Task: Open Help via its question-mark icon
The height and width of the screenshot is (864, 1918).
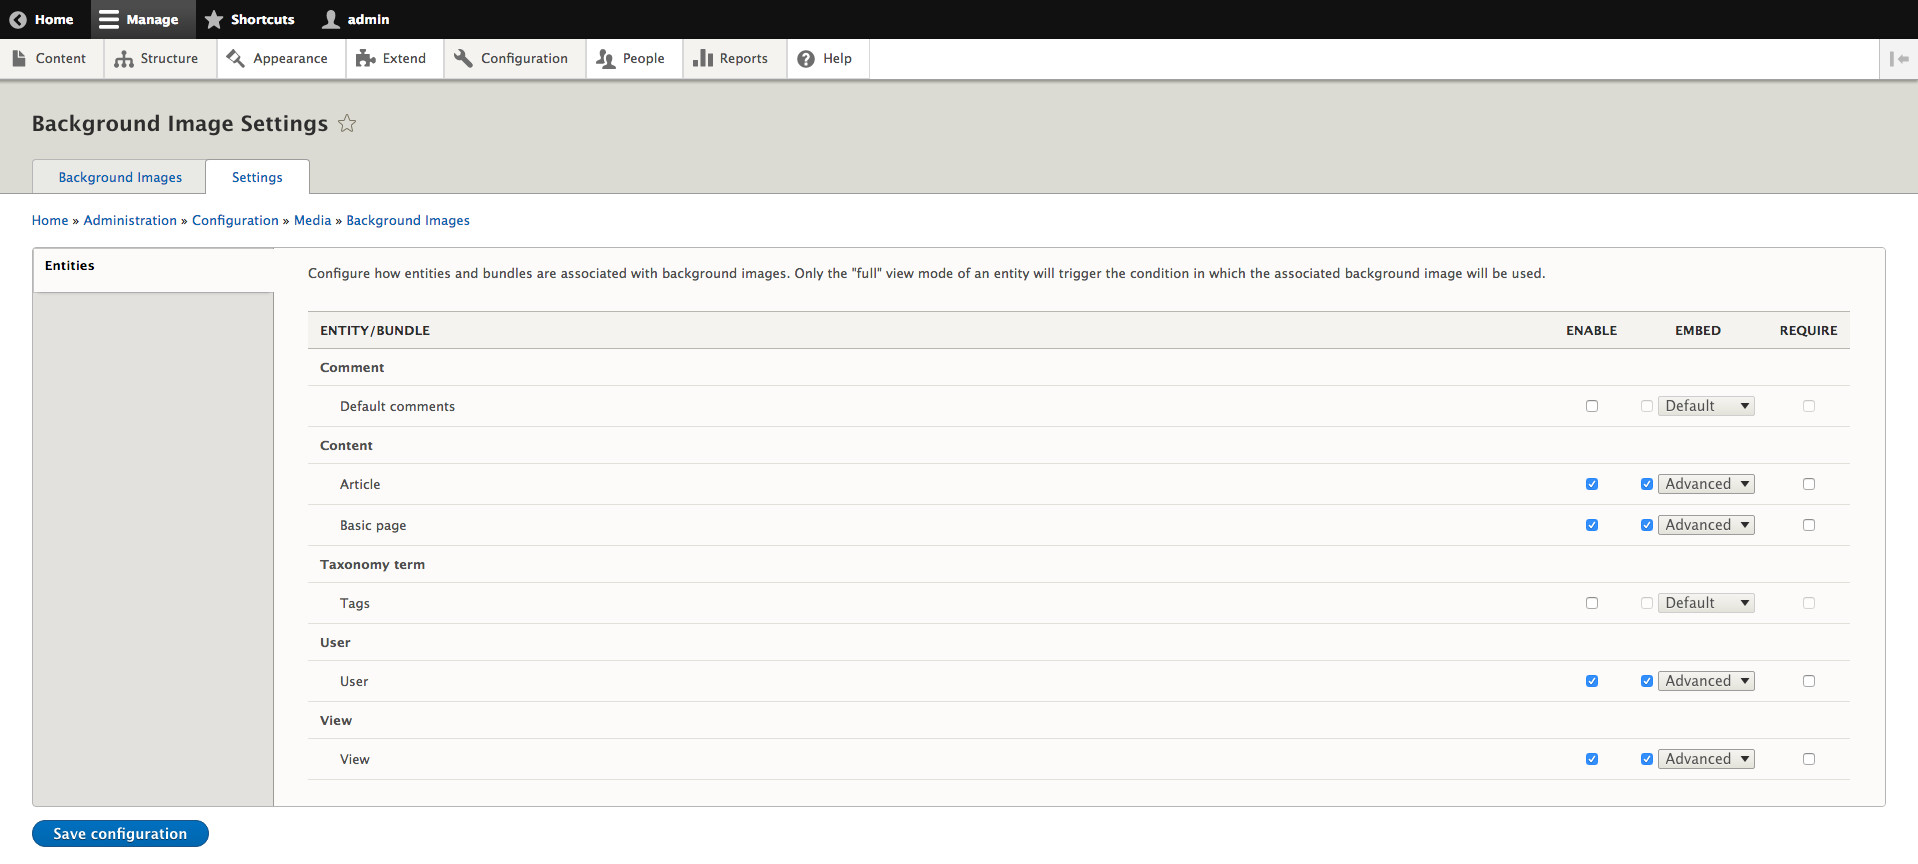Action: pos(806,59)
